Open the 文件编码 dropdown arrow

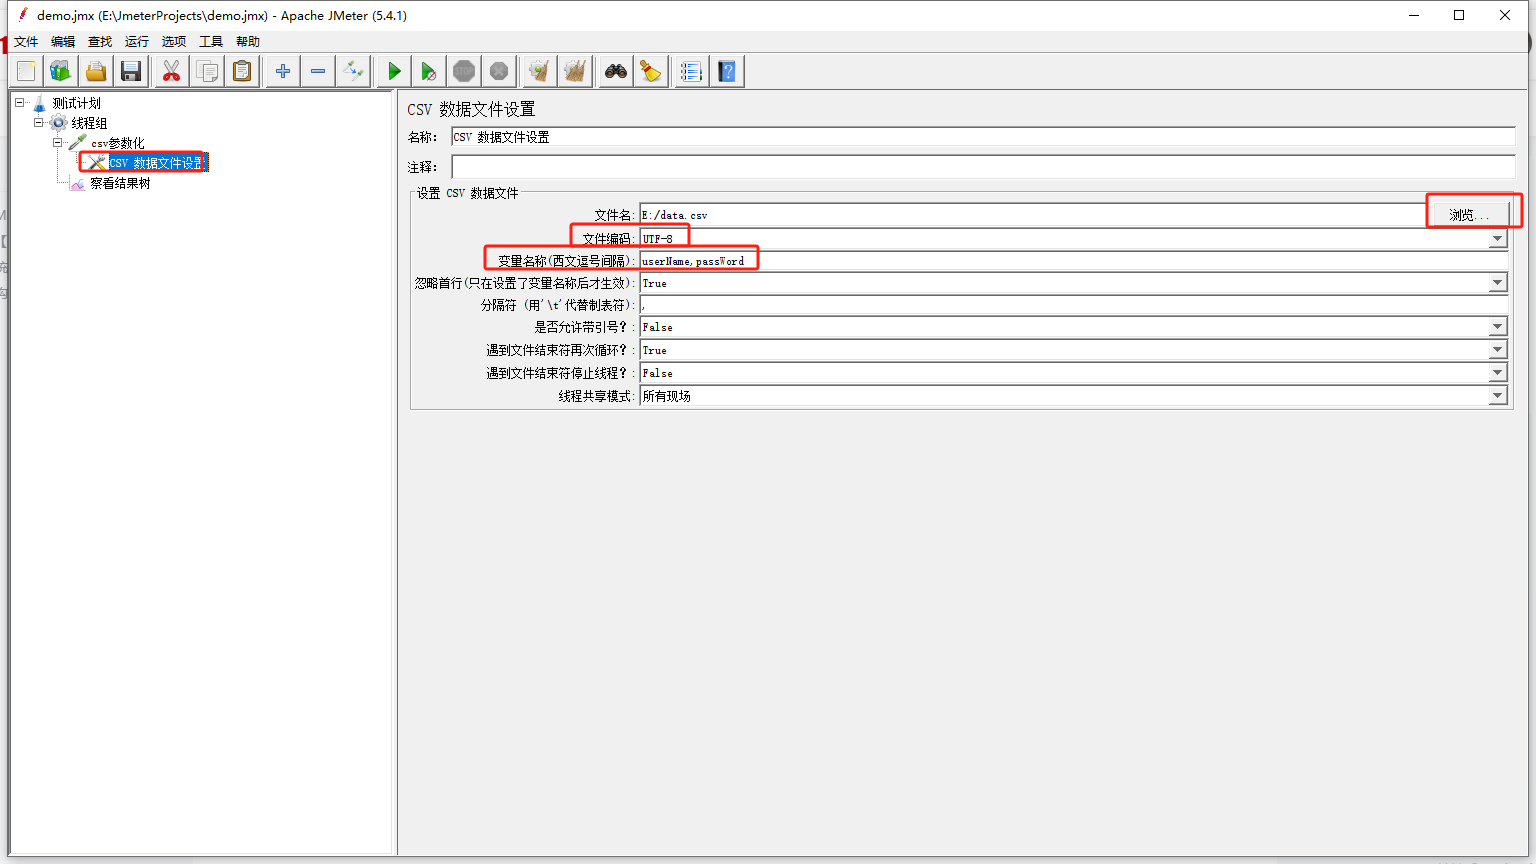[x=1497, y=238]
